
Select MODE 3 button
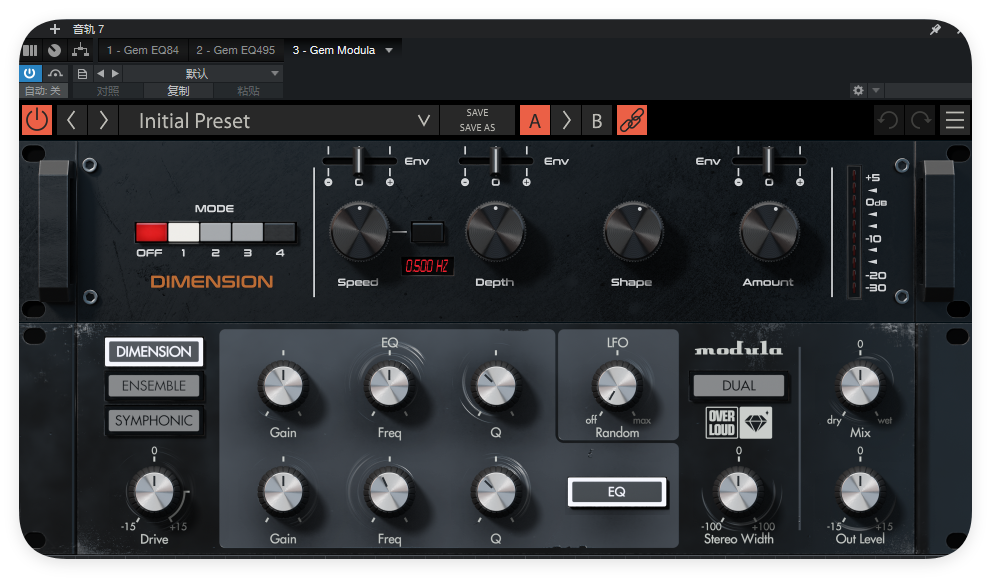247,232
